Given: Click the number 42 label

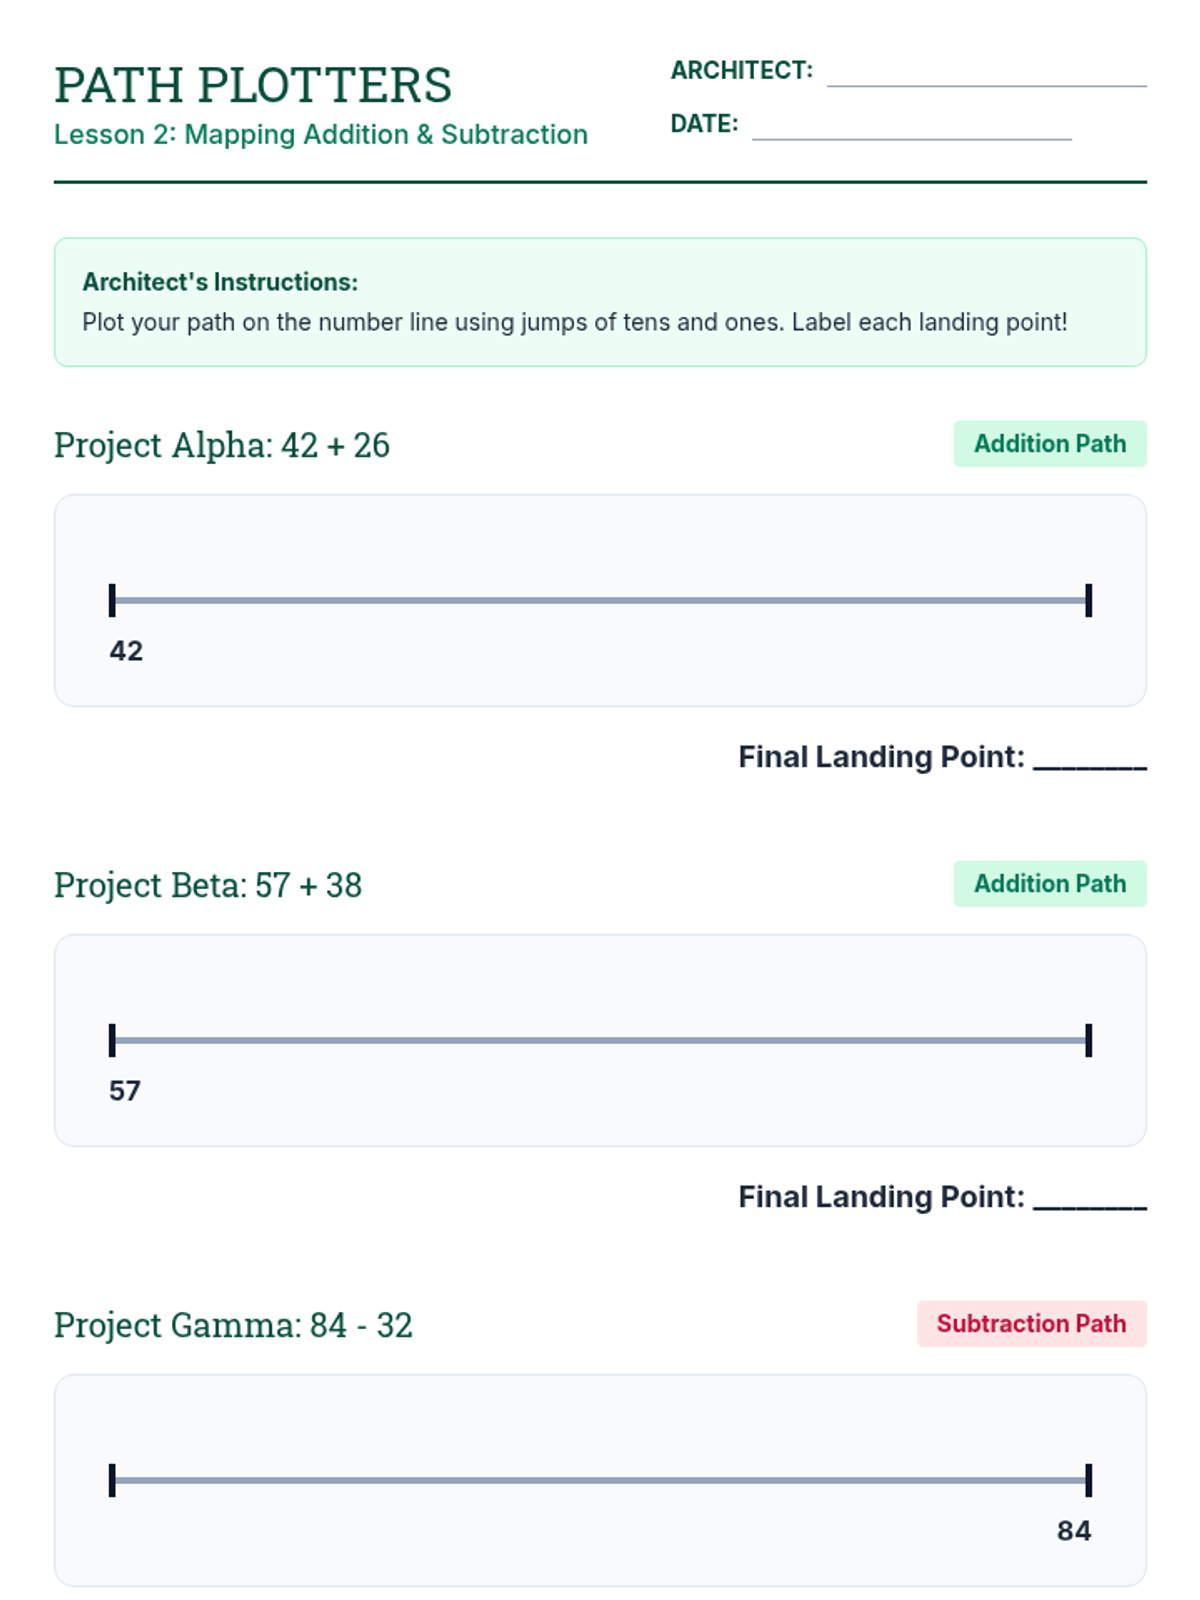Looking at the screenshot, I should (x=126, y=651).
